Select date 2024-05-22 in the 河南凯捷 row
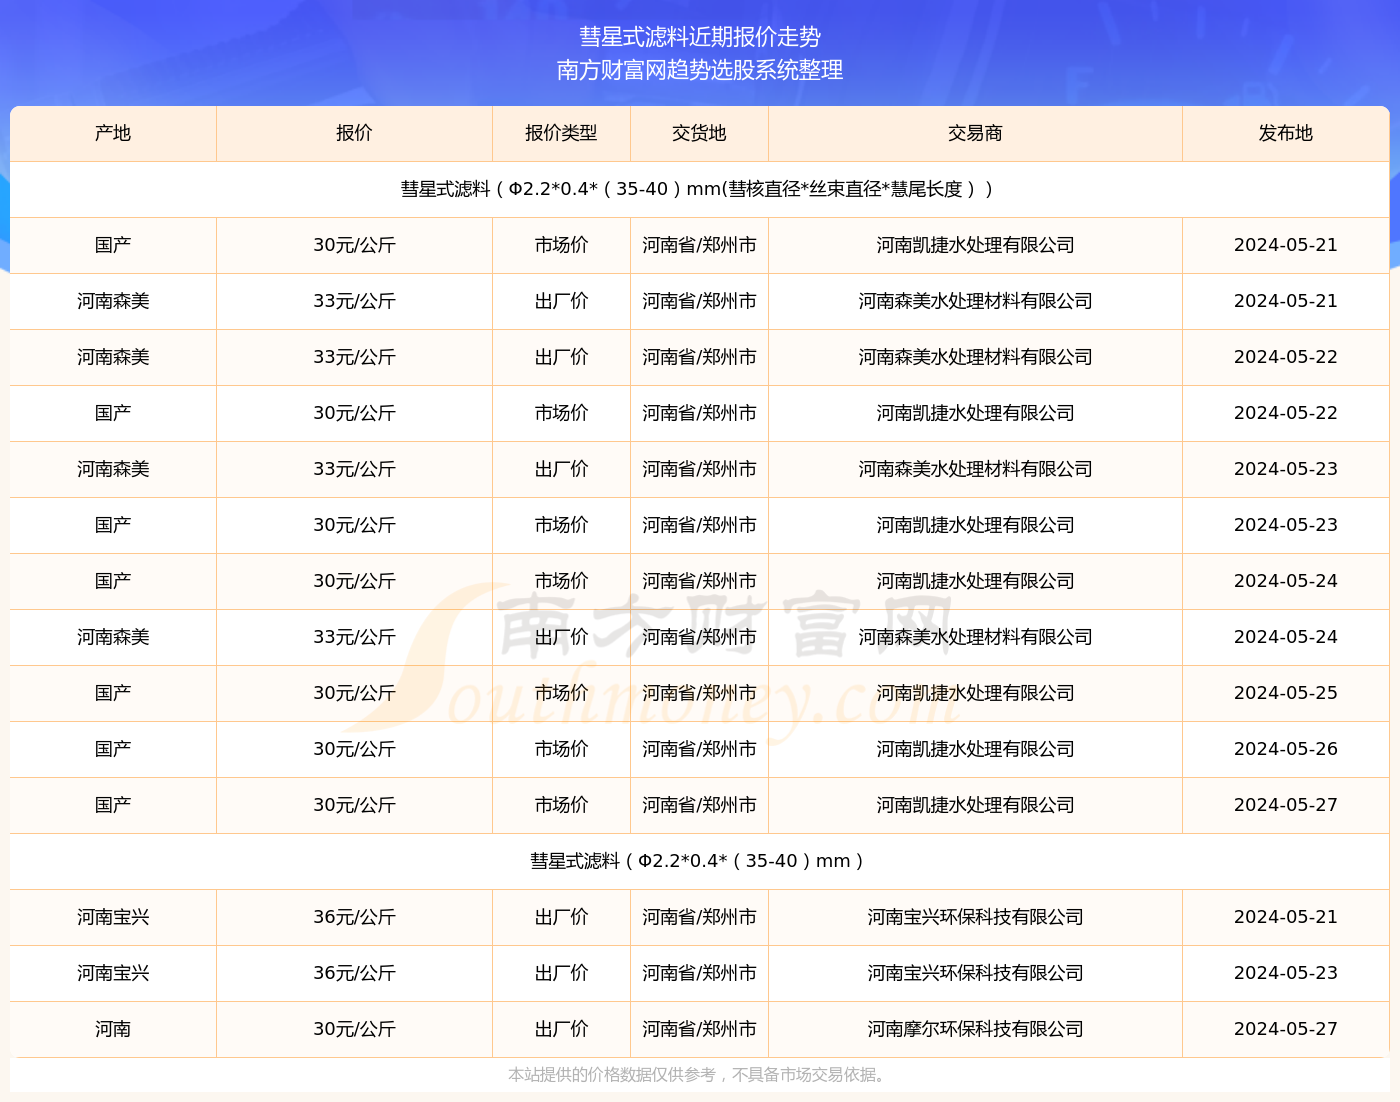The height and width of the screenshot is (1102, 1400). click(x=1285, y=413)
